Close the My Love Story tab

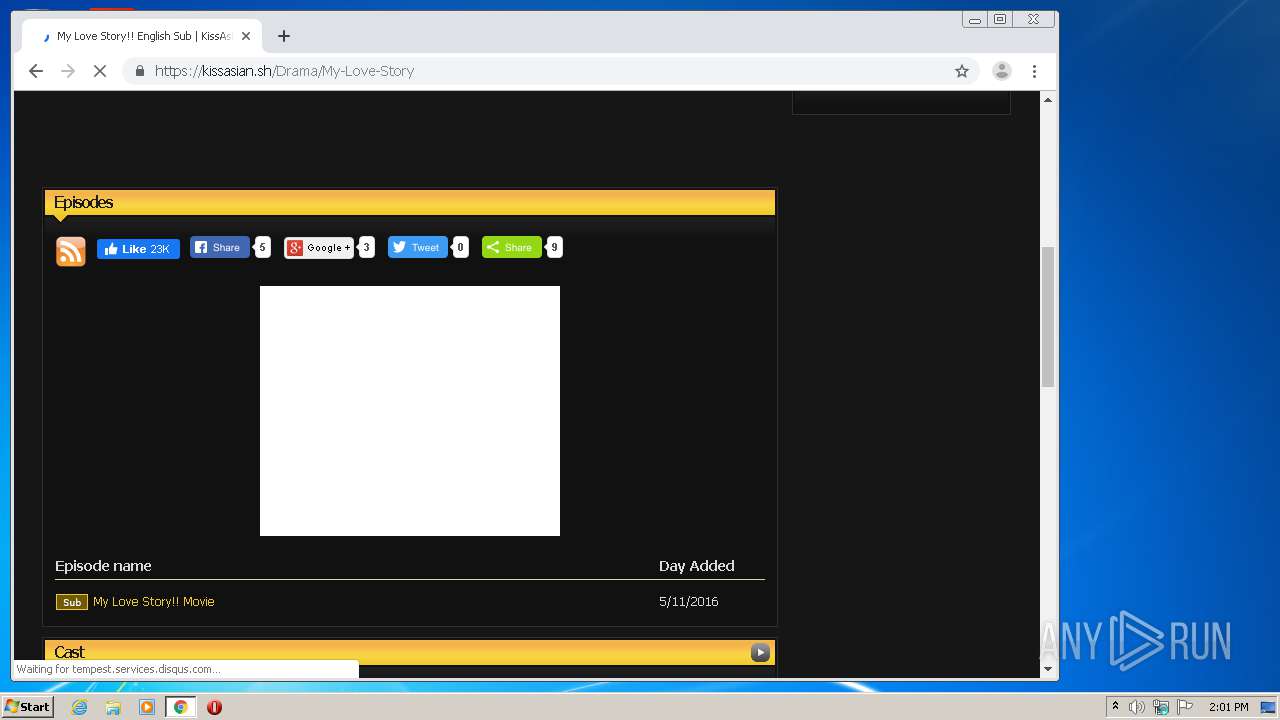pyautogui.click(x=246, y=36)
